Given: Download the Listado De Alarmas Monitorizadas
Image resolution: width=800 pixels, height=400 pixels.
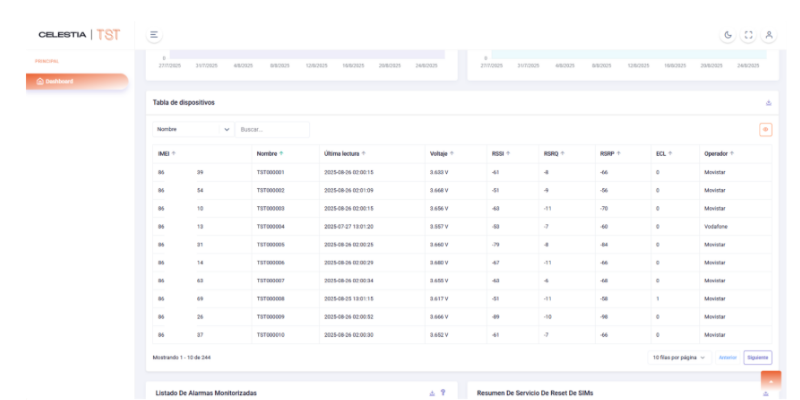Looking at the screenshot, I should point(432,393).
